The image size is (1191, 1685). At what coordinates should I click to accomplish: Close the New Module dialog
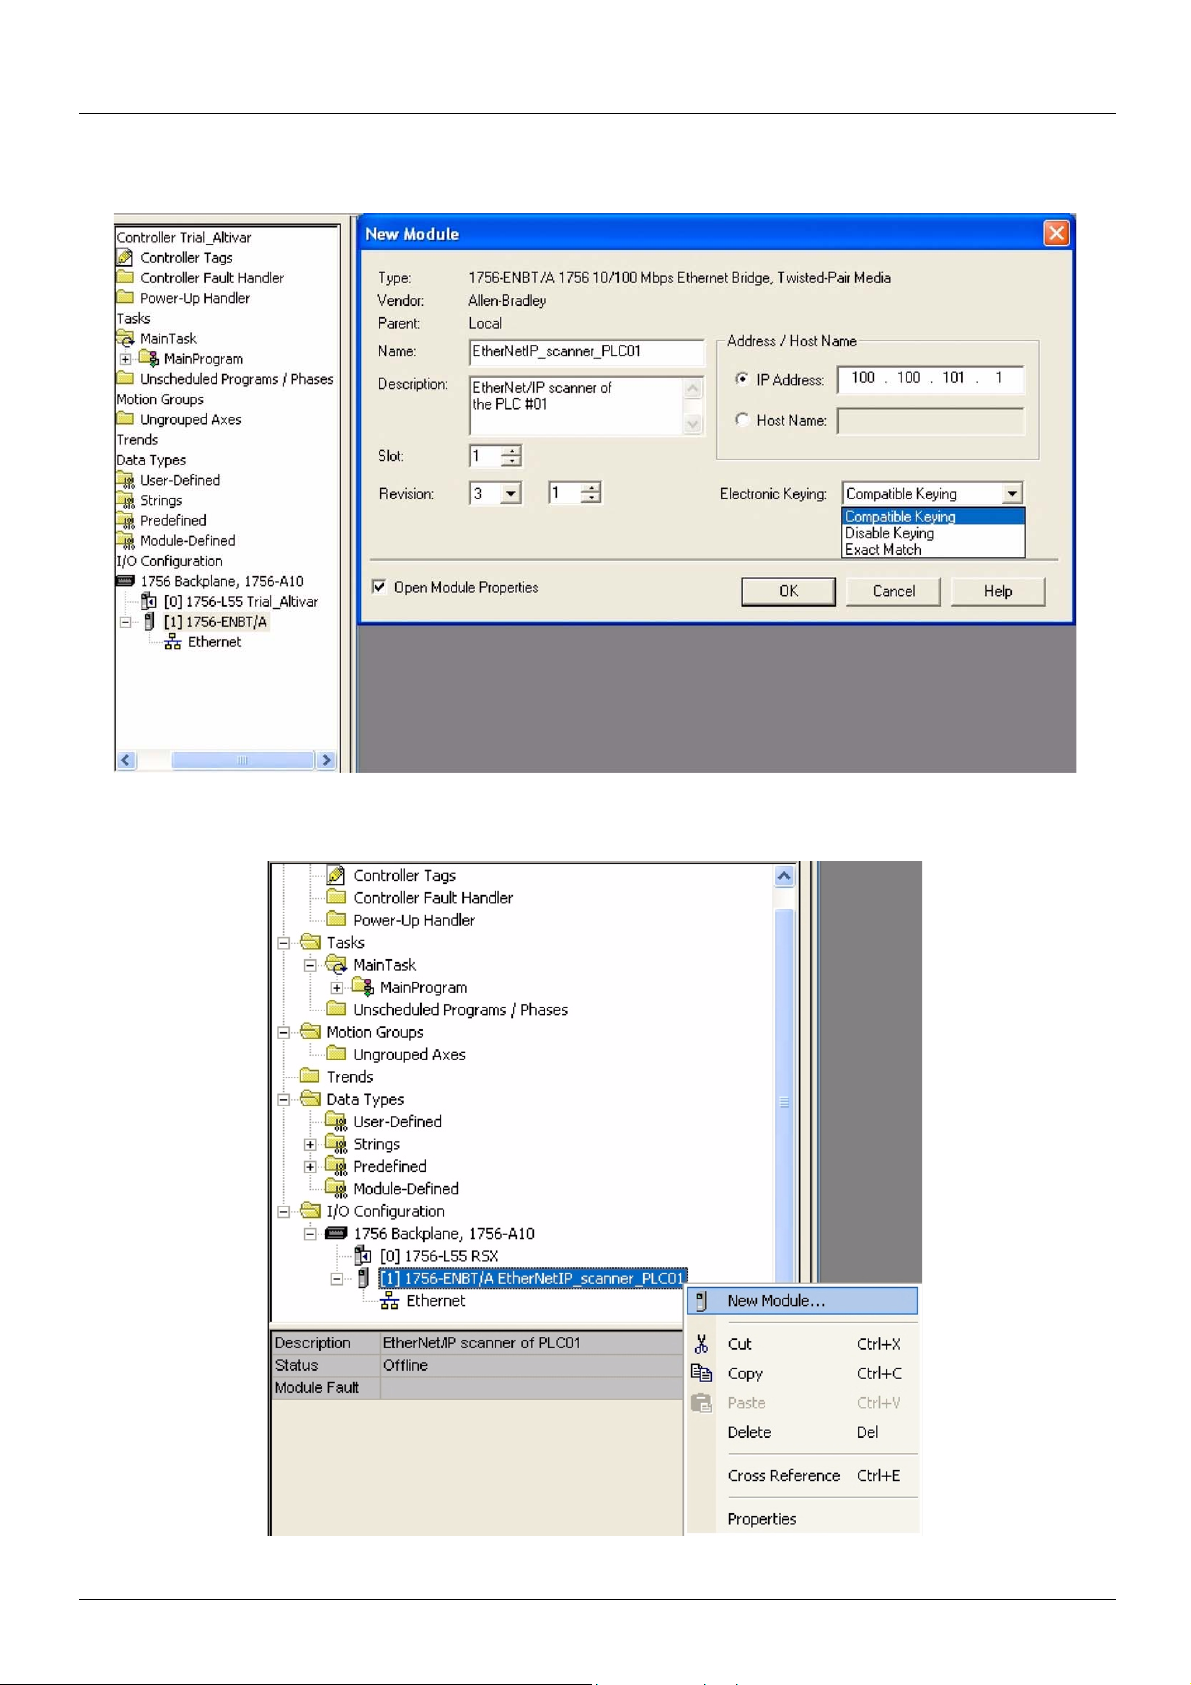(1056, 233)
